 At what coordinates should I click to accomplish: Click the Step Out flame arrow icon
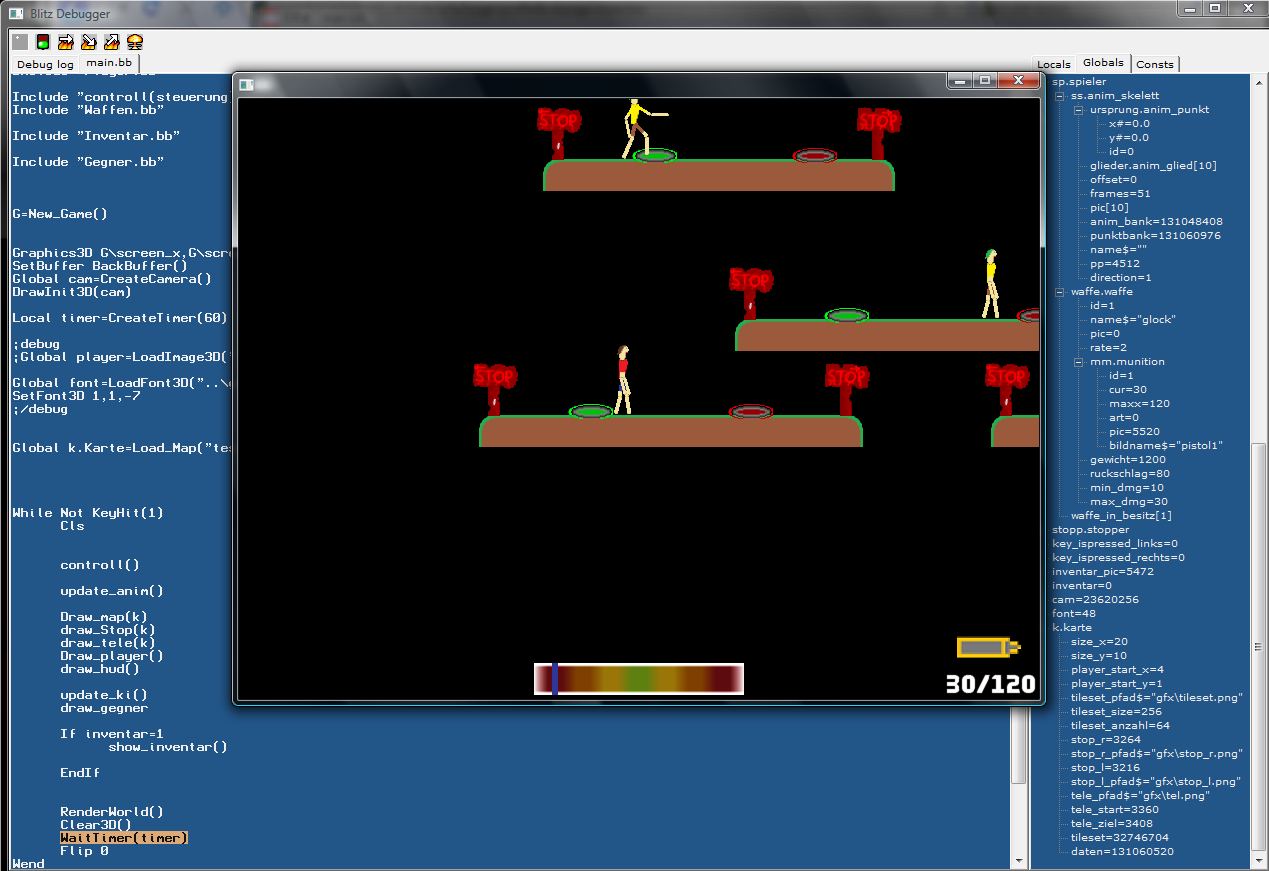click(112, 42)
